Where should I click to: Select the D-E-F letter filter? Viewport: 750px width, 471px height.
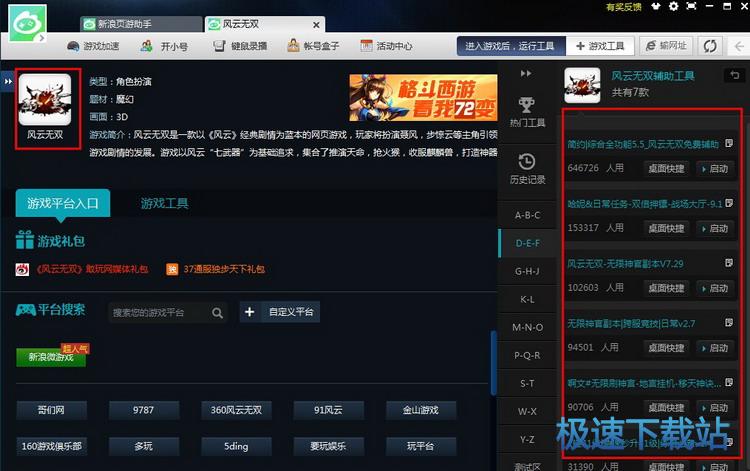pos(528,243)
